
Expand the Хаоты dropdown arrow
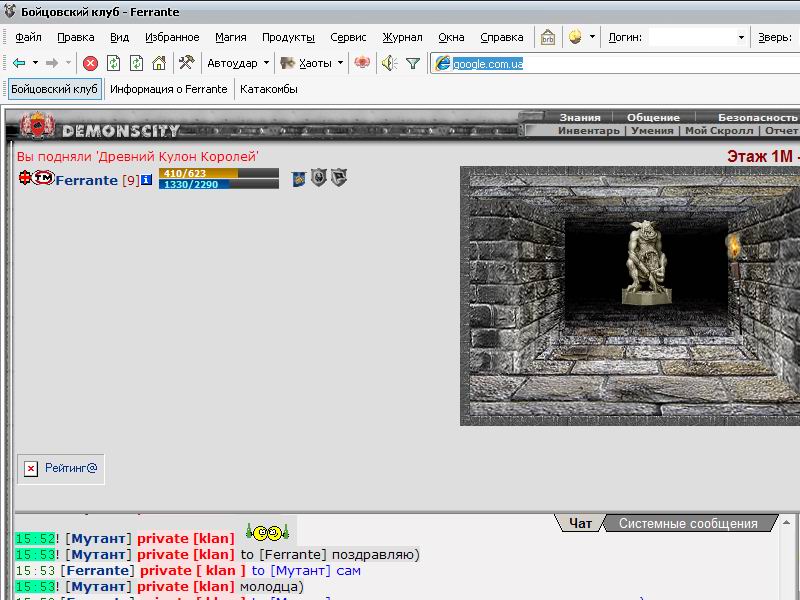340,63
